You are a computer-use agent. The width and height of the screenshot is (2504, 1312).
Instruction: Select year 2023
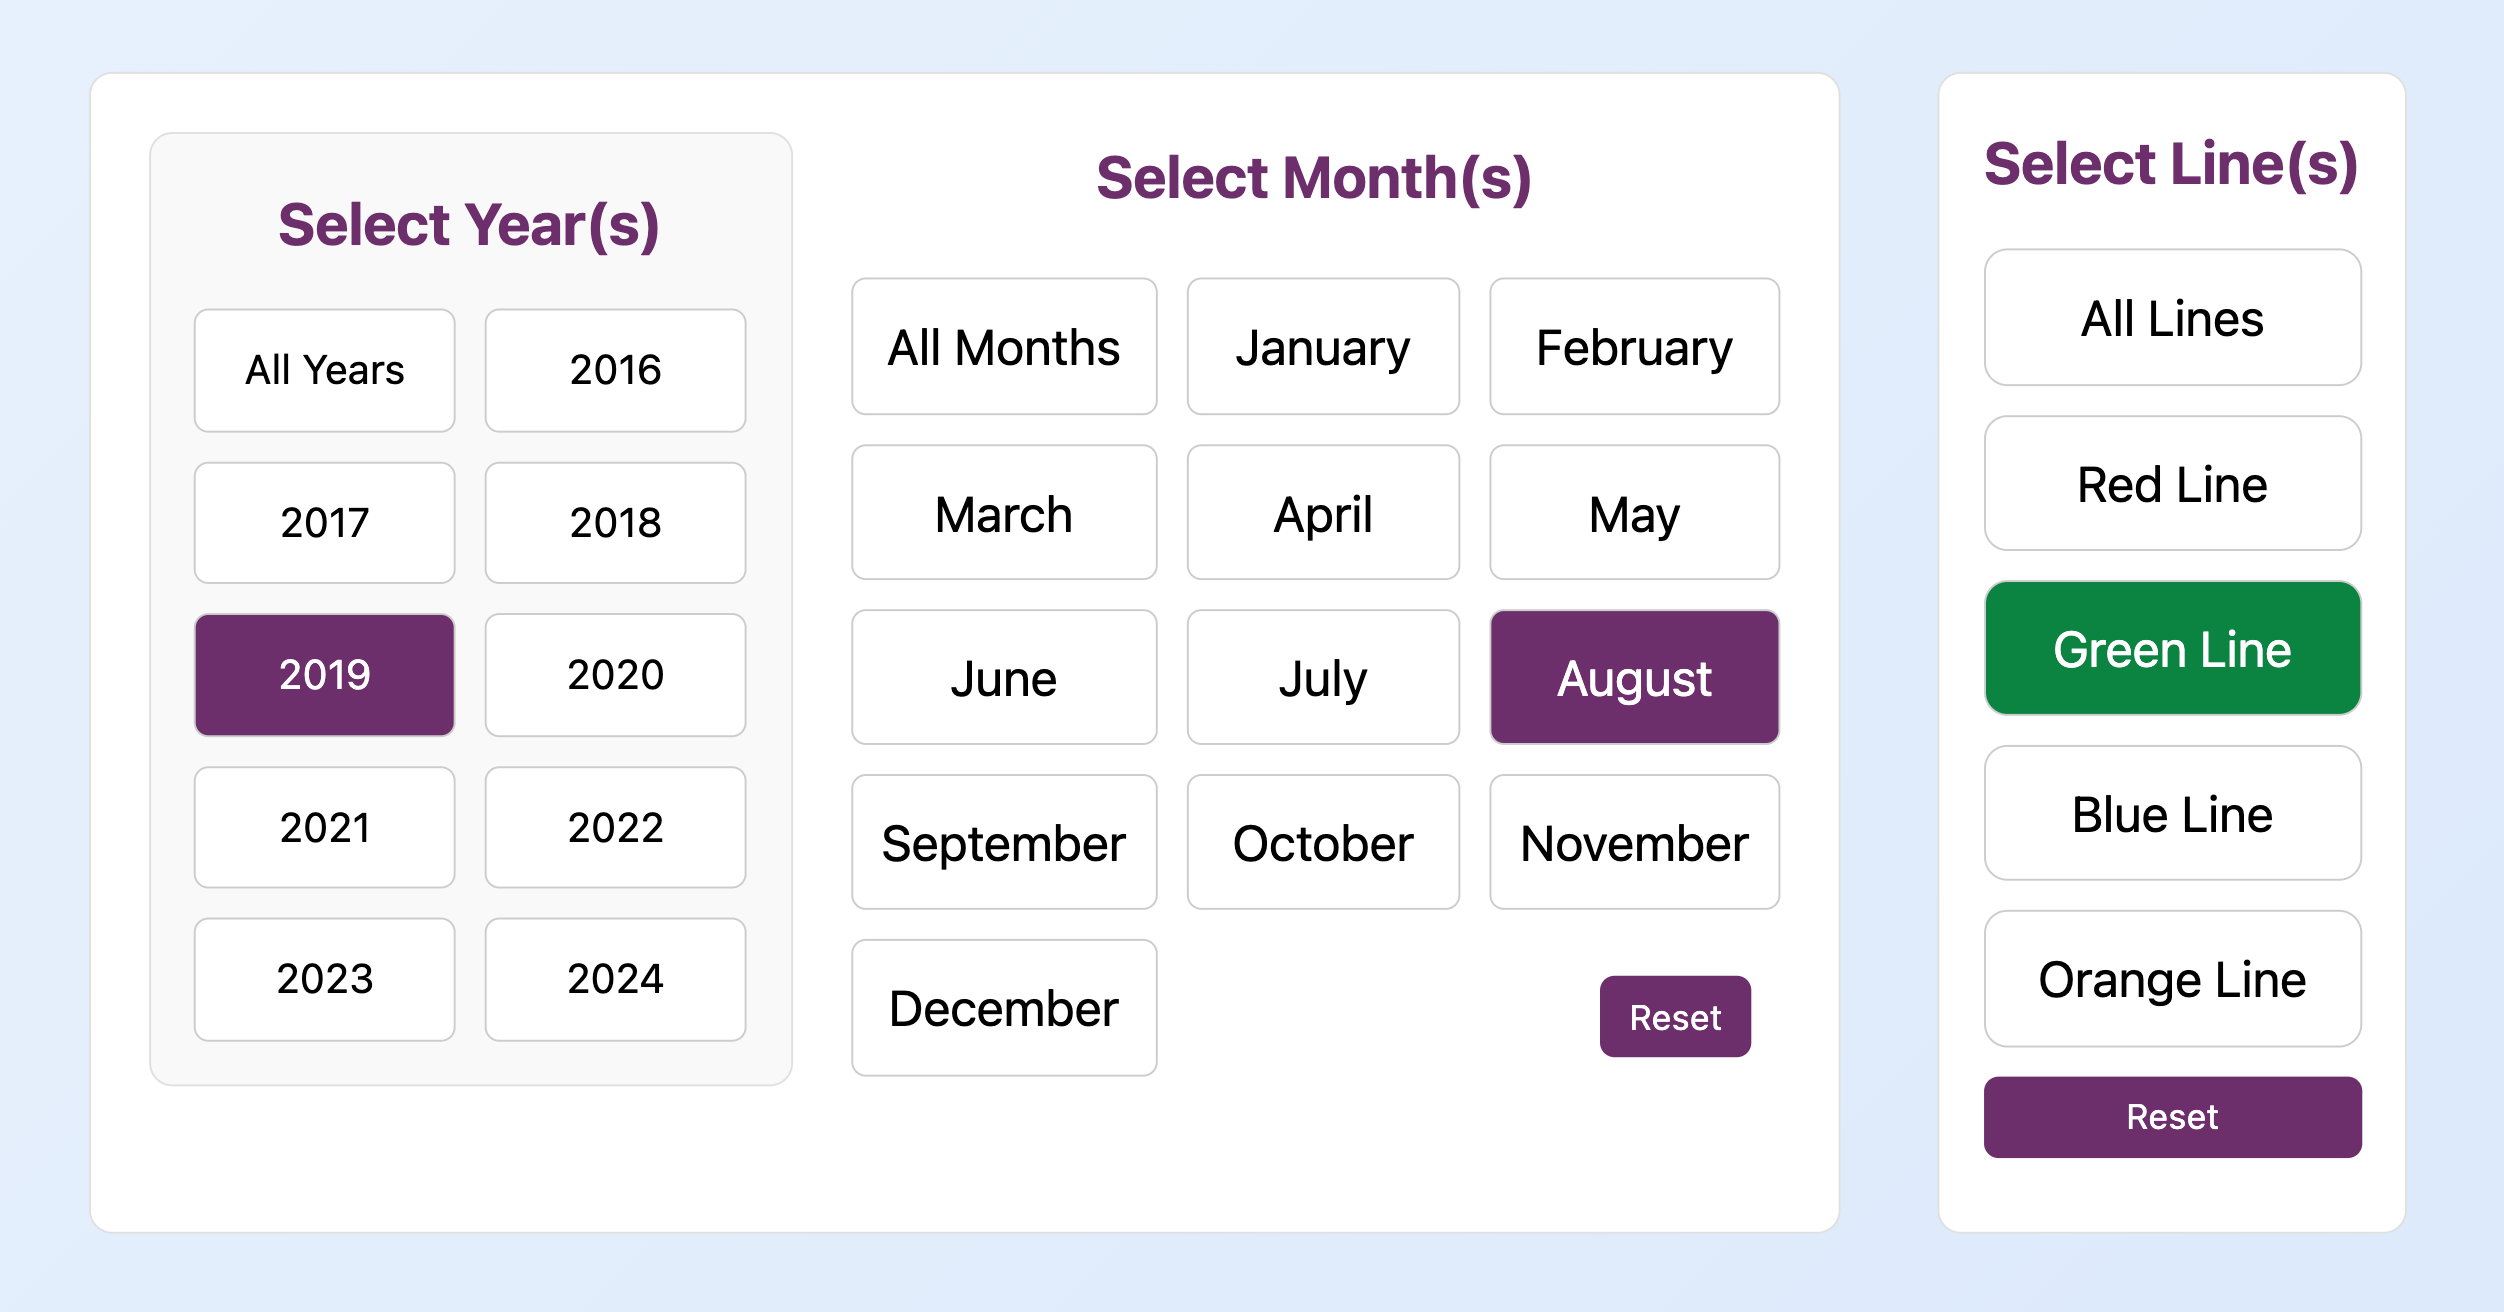324,979
